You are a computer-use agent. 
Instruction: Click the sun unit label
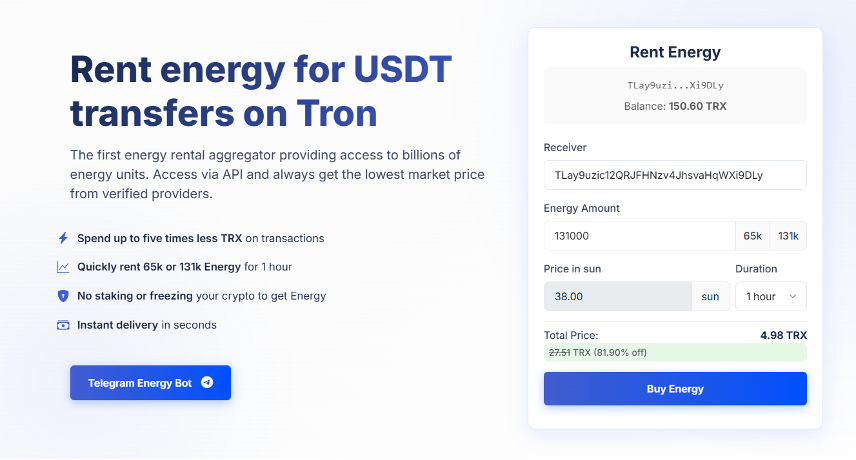tap(710, 296)
